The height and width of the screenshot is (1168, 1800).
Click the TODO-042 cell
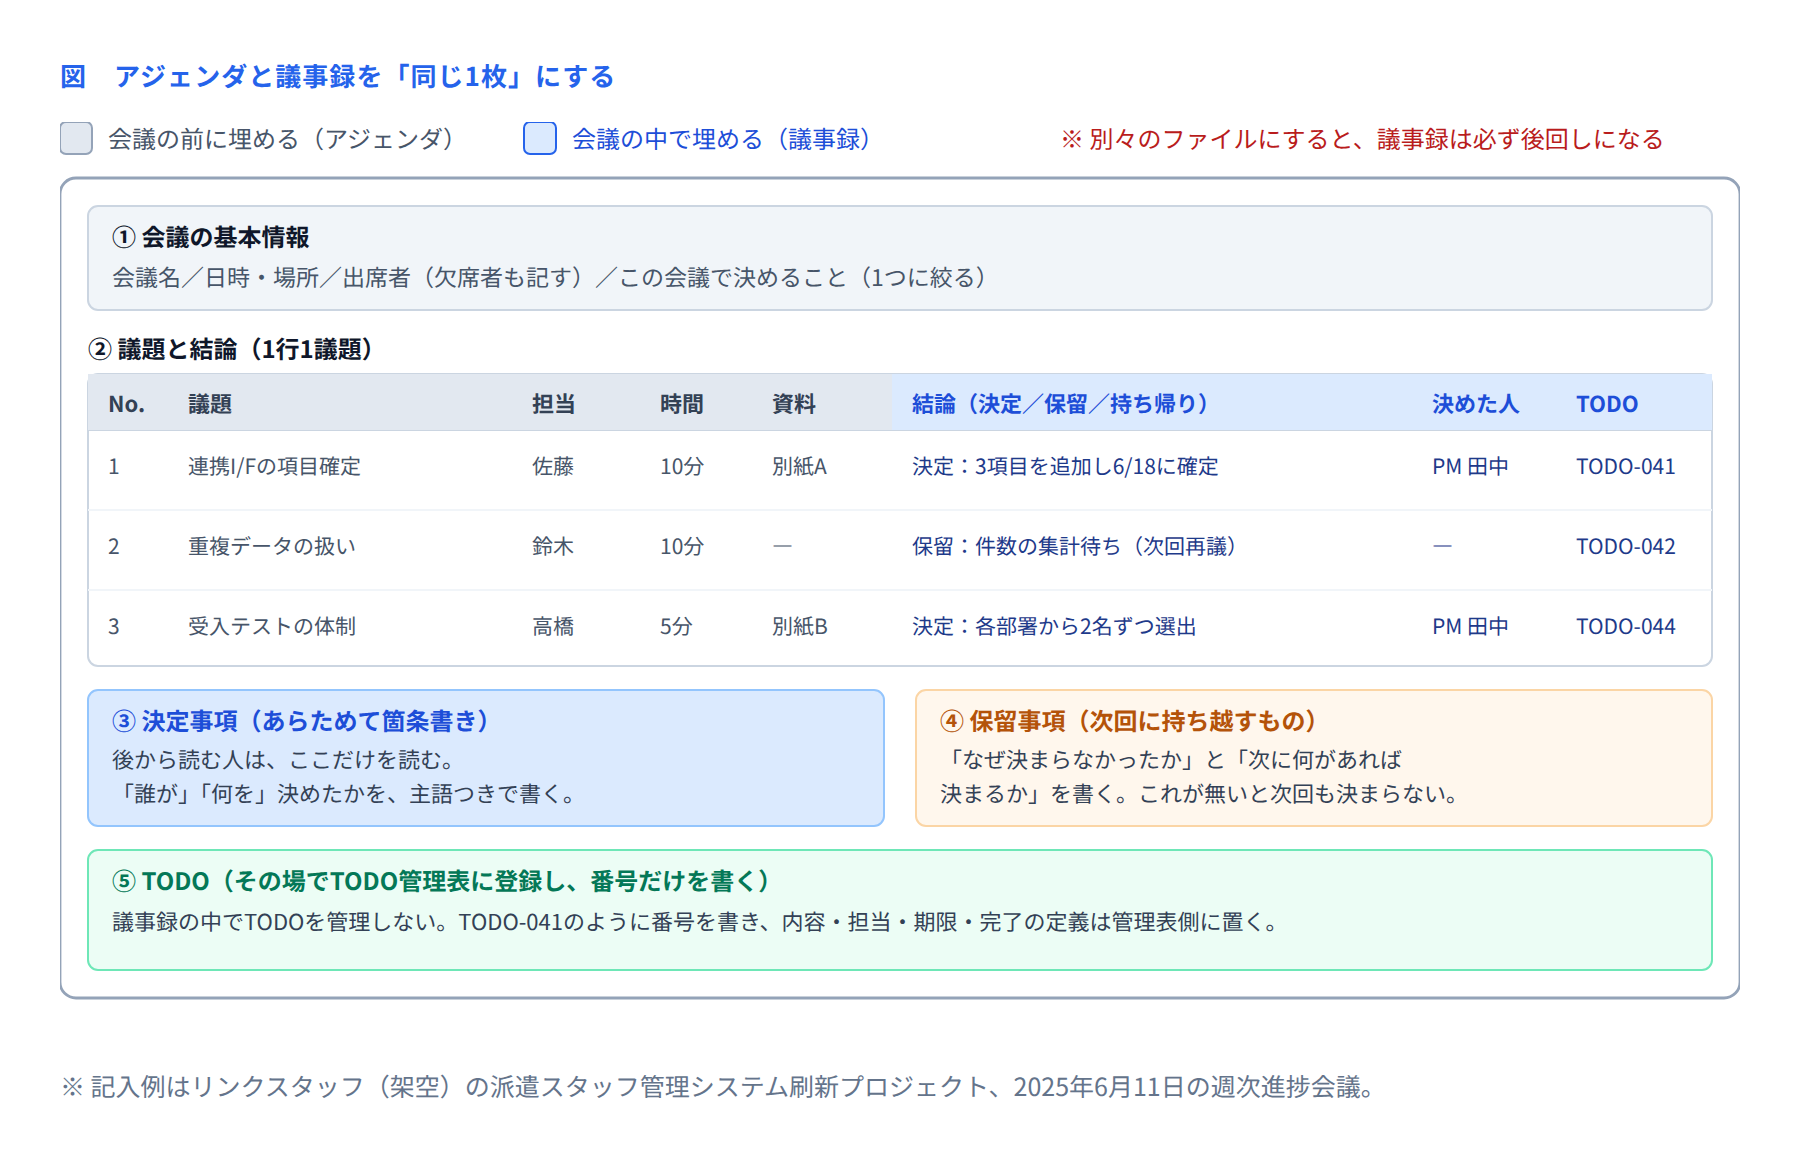click(x=1626, y=546)
